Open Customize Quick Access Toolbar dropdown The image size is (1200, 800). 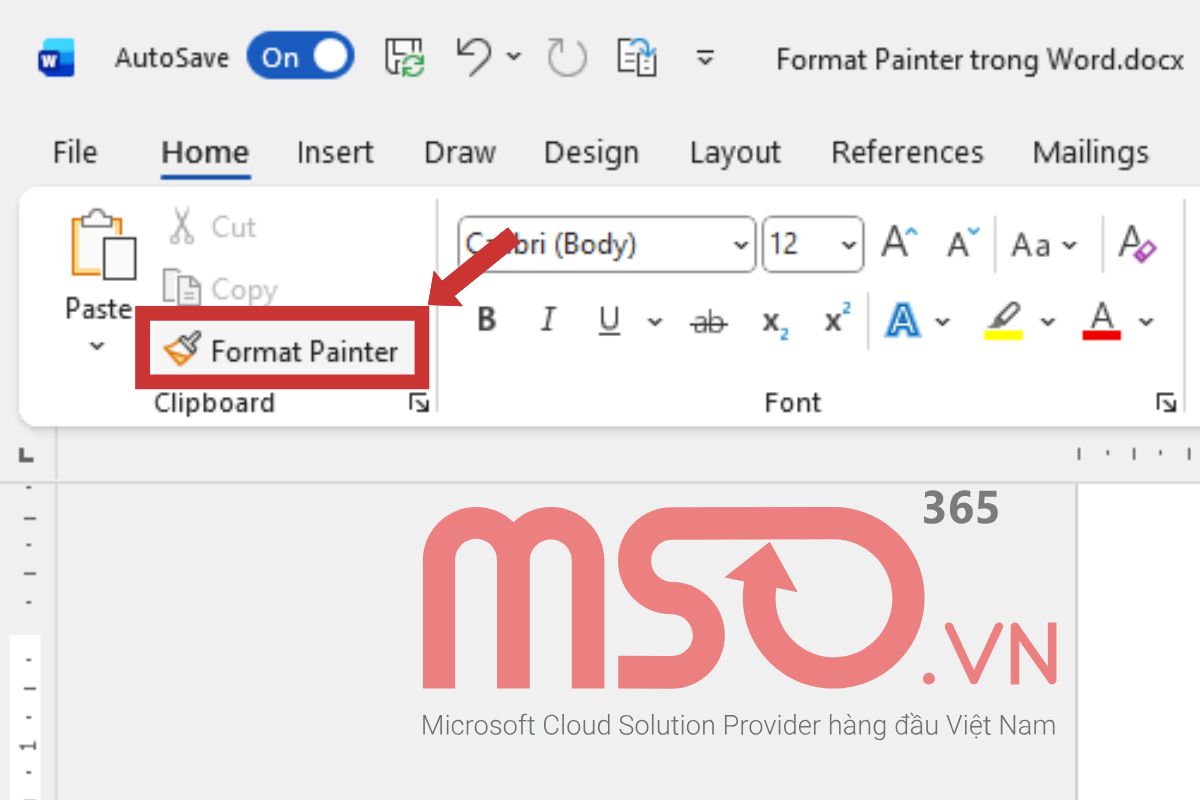[x=705, y=57]
